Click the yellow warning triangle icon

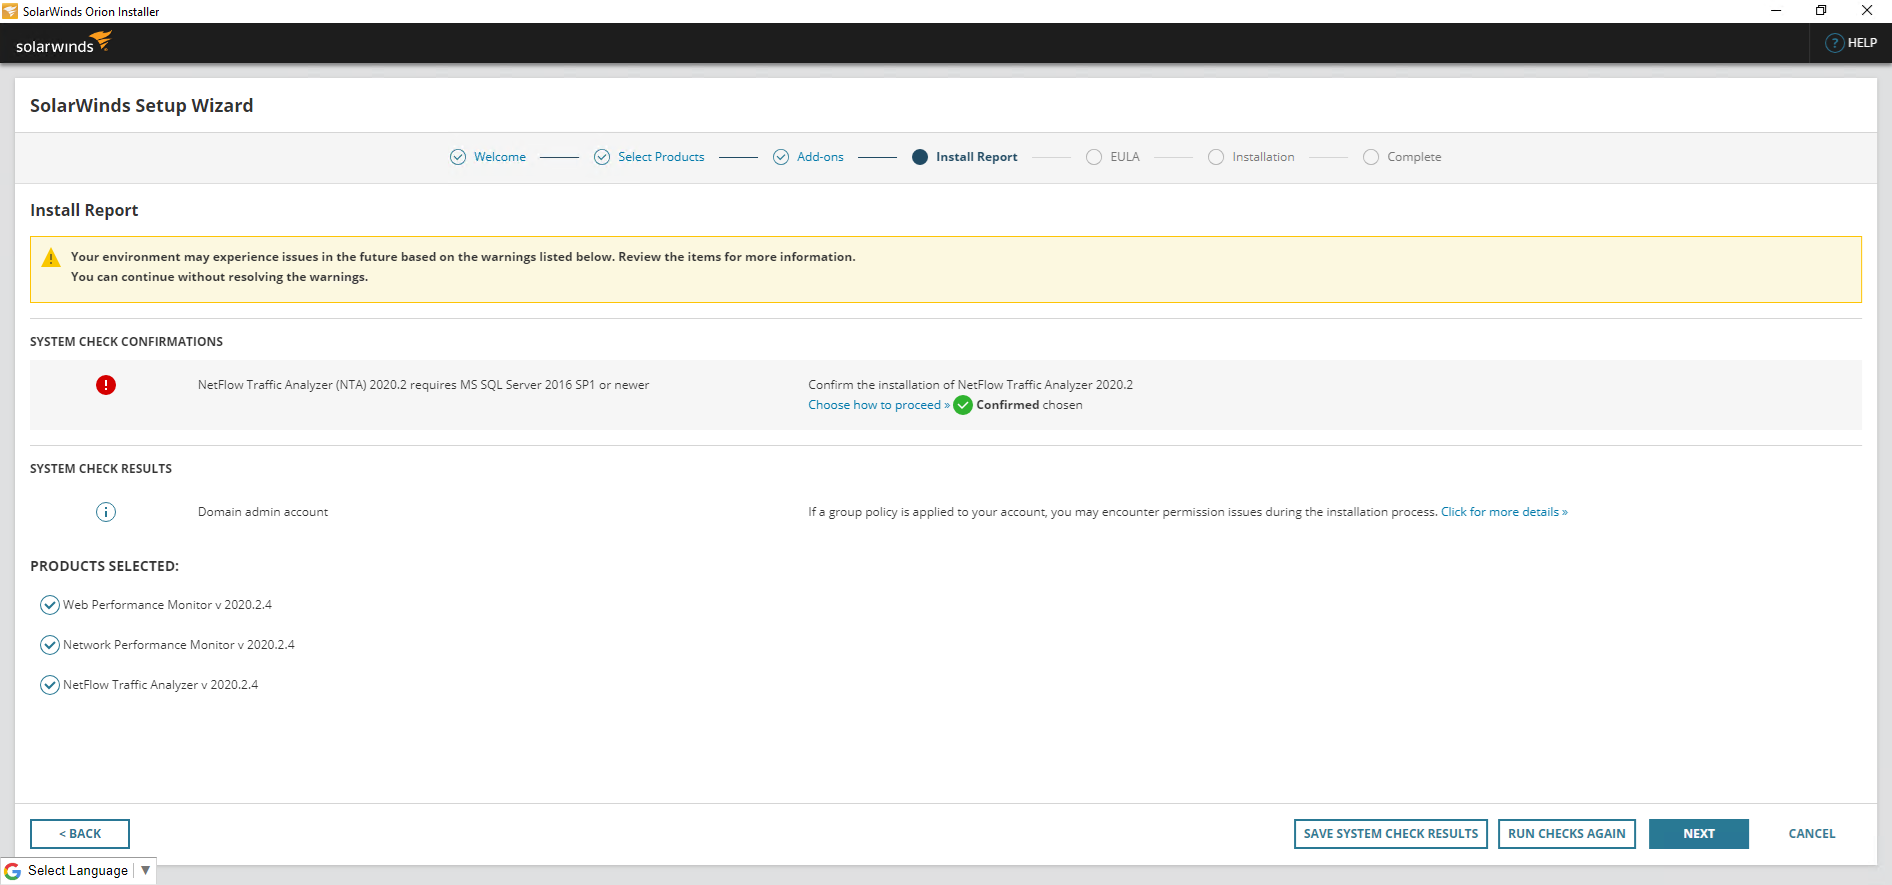(51, 258)
